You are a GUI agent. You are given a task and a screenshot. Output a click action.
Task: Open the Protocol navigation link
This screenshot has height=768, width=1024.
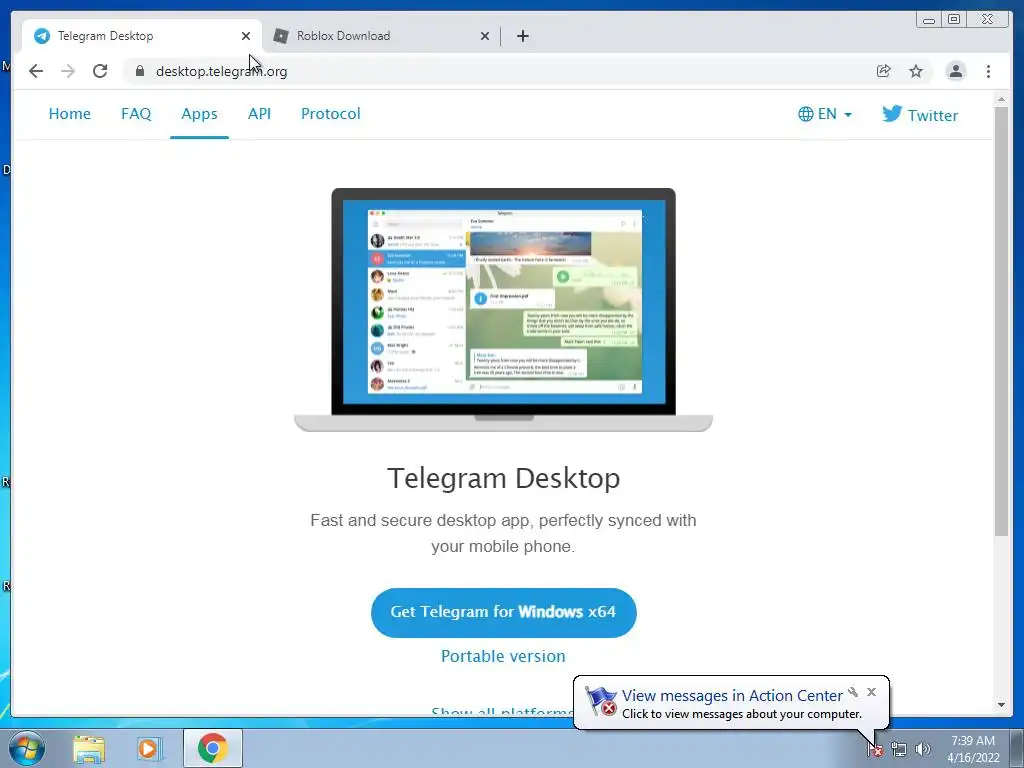pyautogui.click(x=330, y=114)
